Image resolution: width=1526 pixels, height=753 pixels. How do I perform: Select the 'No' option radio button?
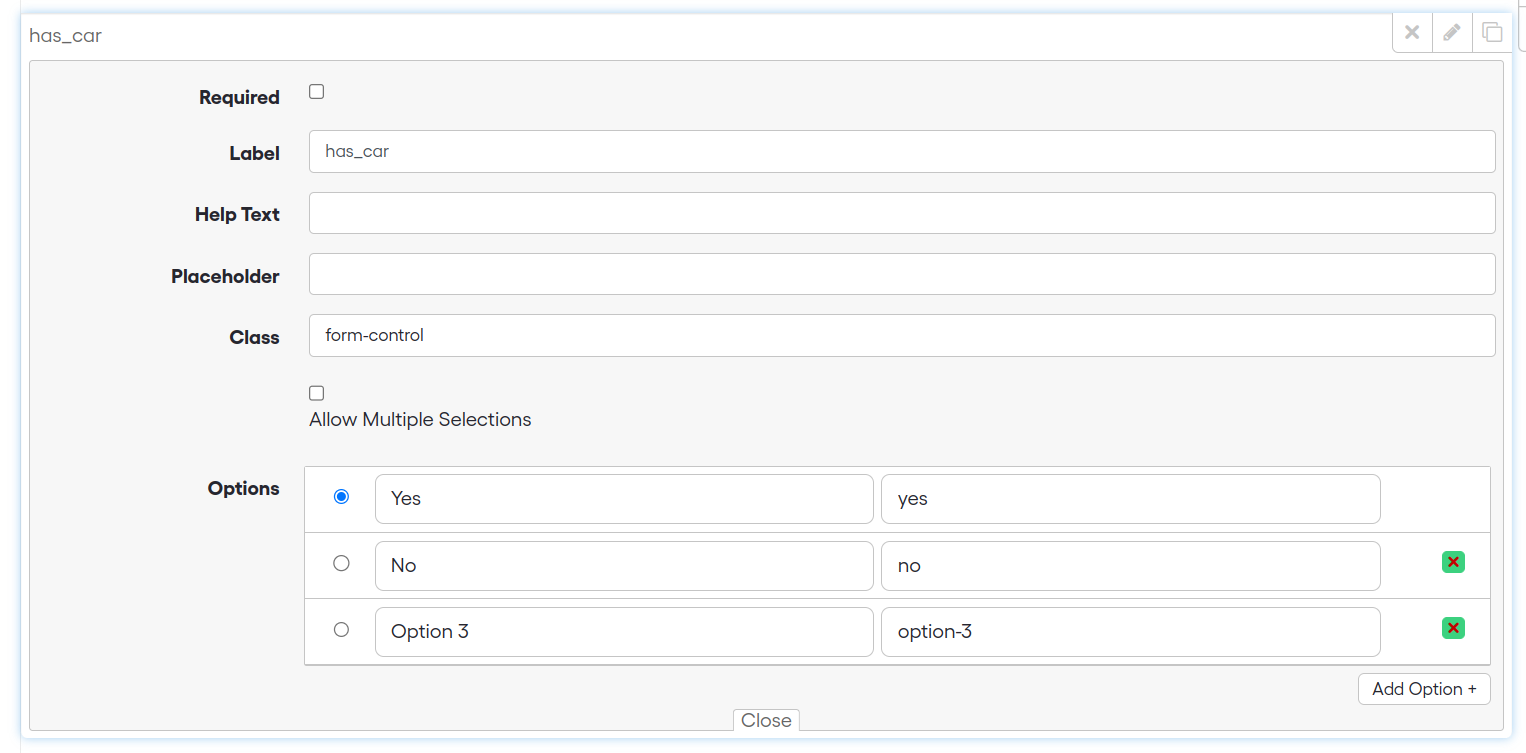click(341, 563)
